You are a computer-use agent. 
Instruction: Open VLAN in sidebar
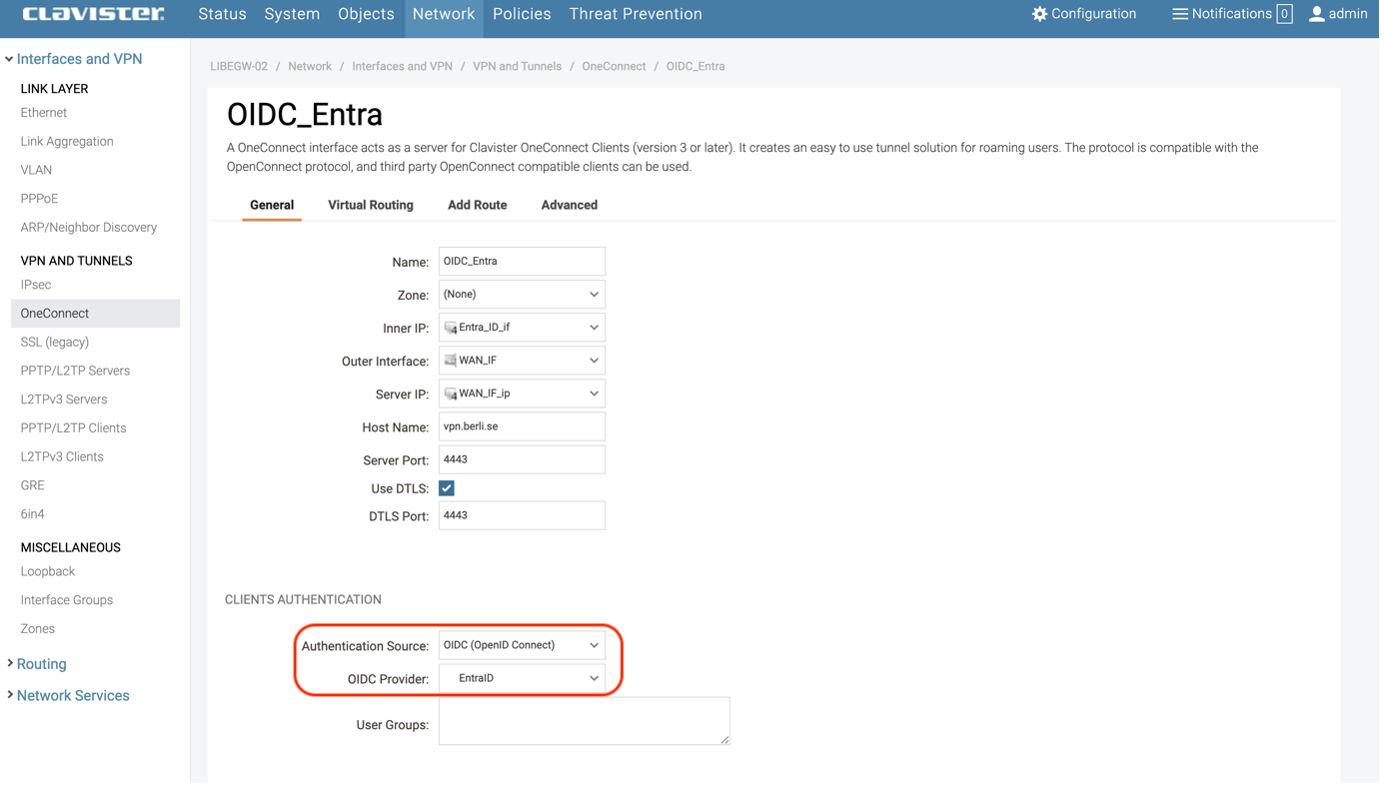tap(36, 170)
